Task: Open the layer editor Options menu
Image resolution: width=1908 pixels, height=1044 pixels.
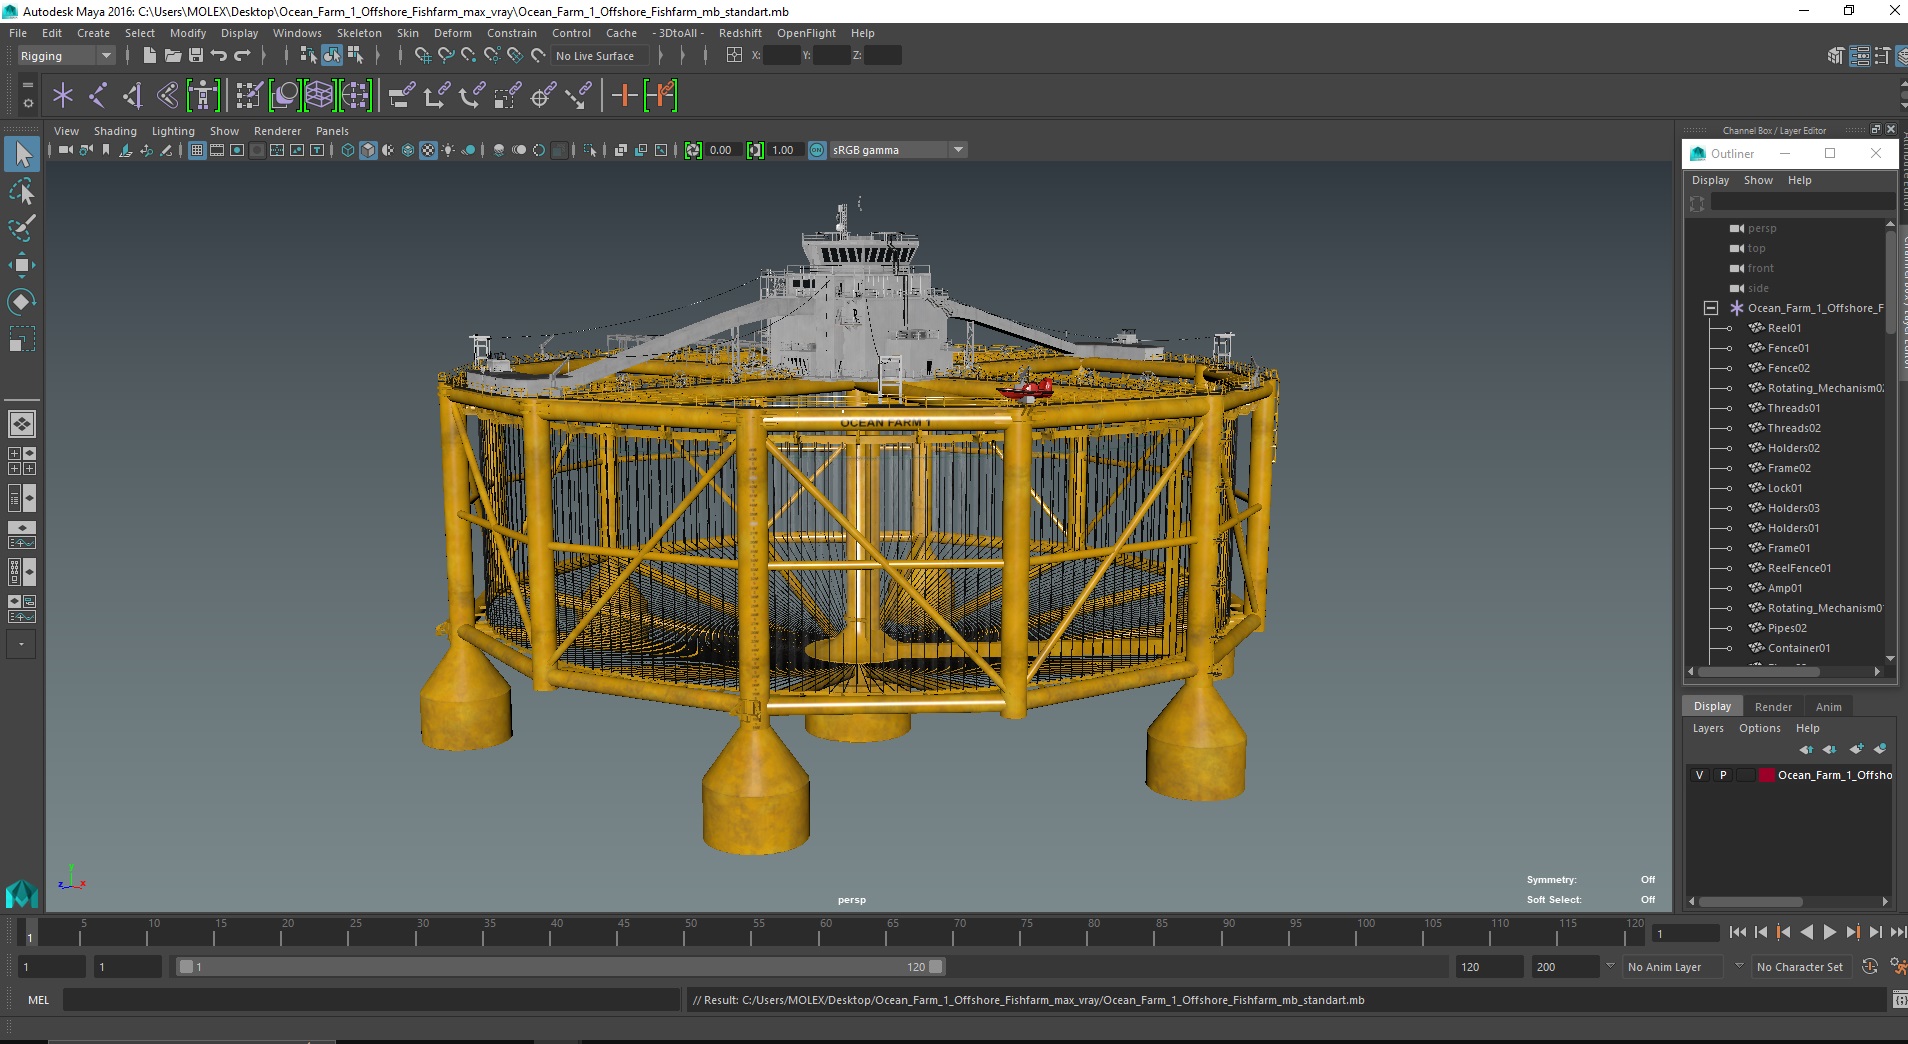Action: tap(1759, 728)
